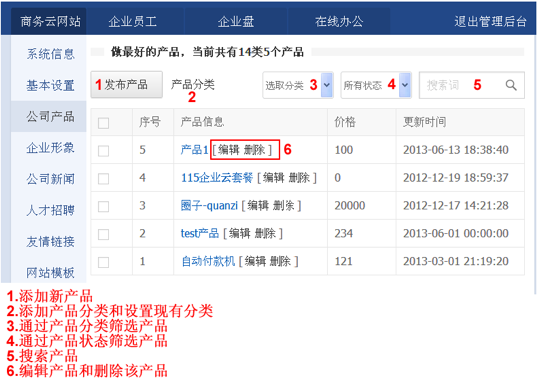
Task: Open the 选取分类 dropdown
Action: pos(298,85)
